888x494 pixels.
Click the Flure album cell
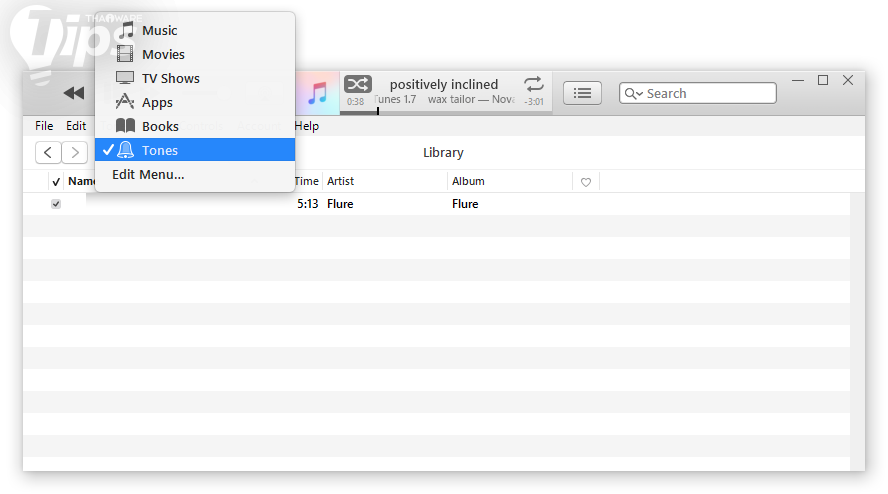(465, 204)
